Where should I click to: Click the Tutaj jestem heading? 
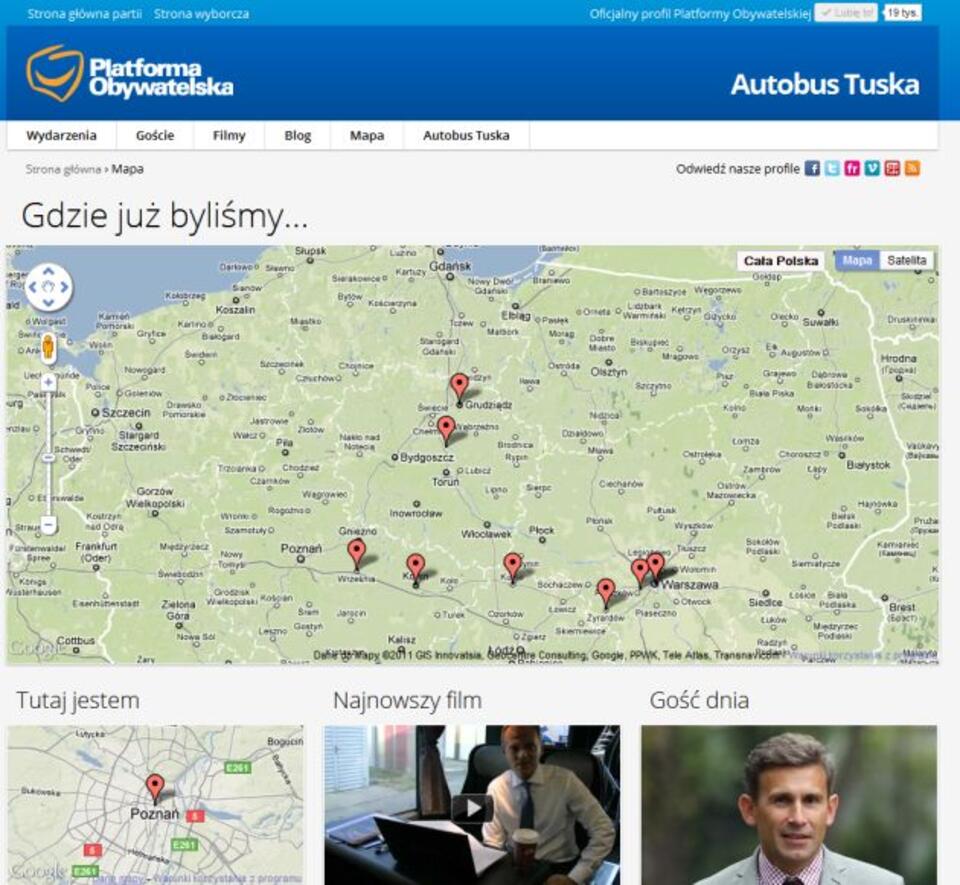click(x=78, y=700)
